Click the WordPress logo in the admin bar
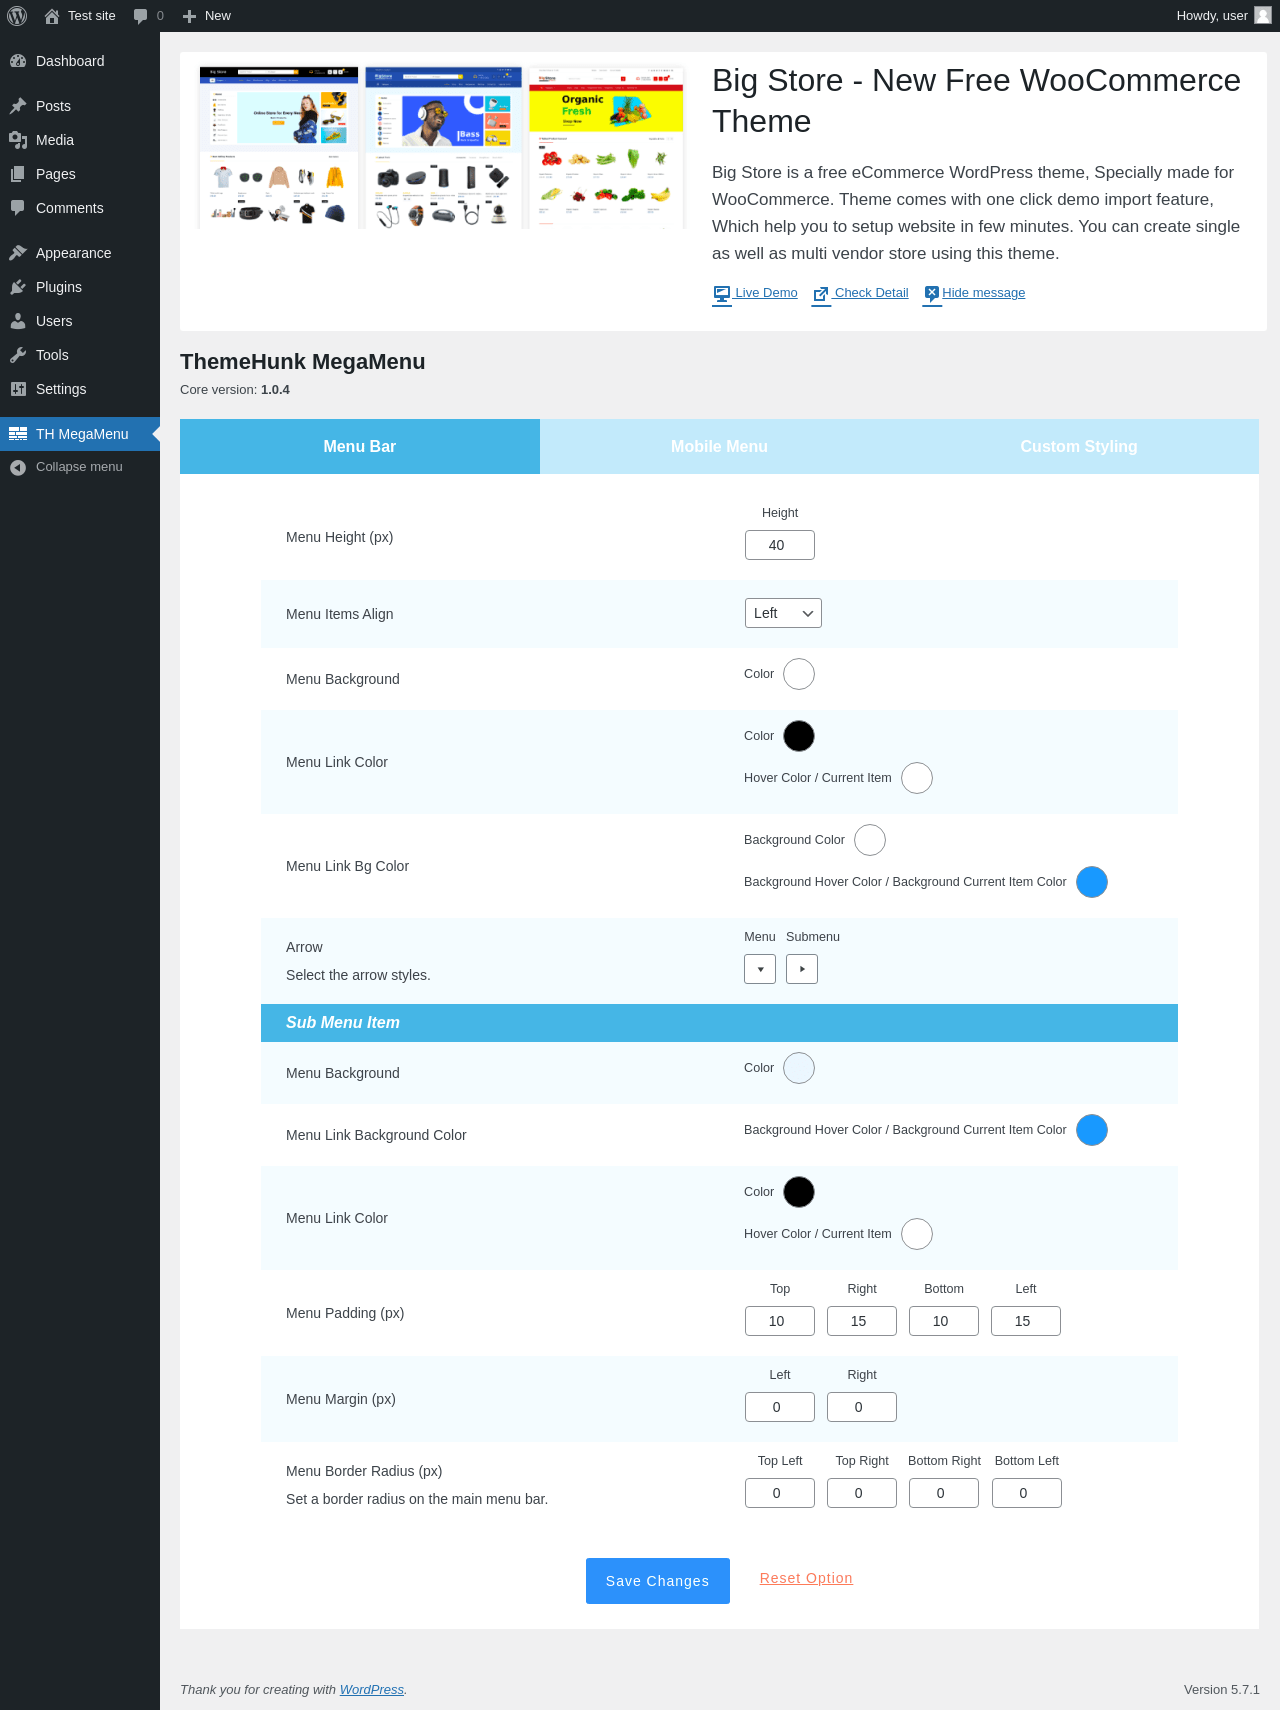The image size is (1280, 1710). [17, 16]
